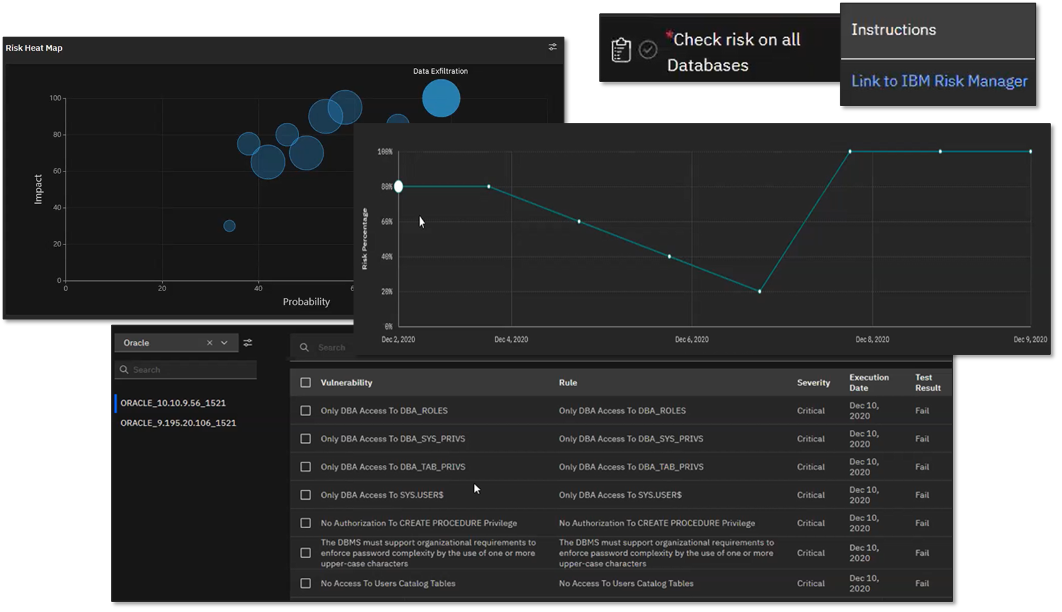Clear the Oracle selection with the X icon

point(210,343)
